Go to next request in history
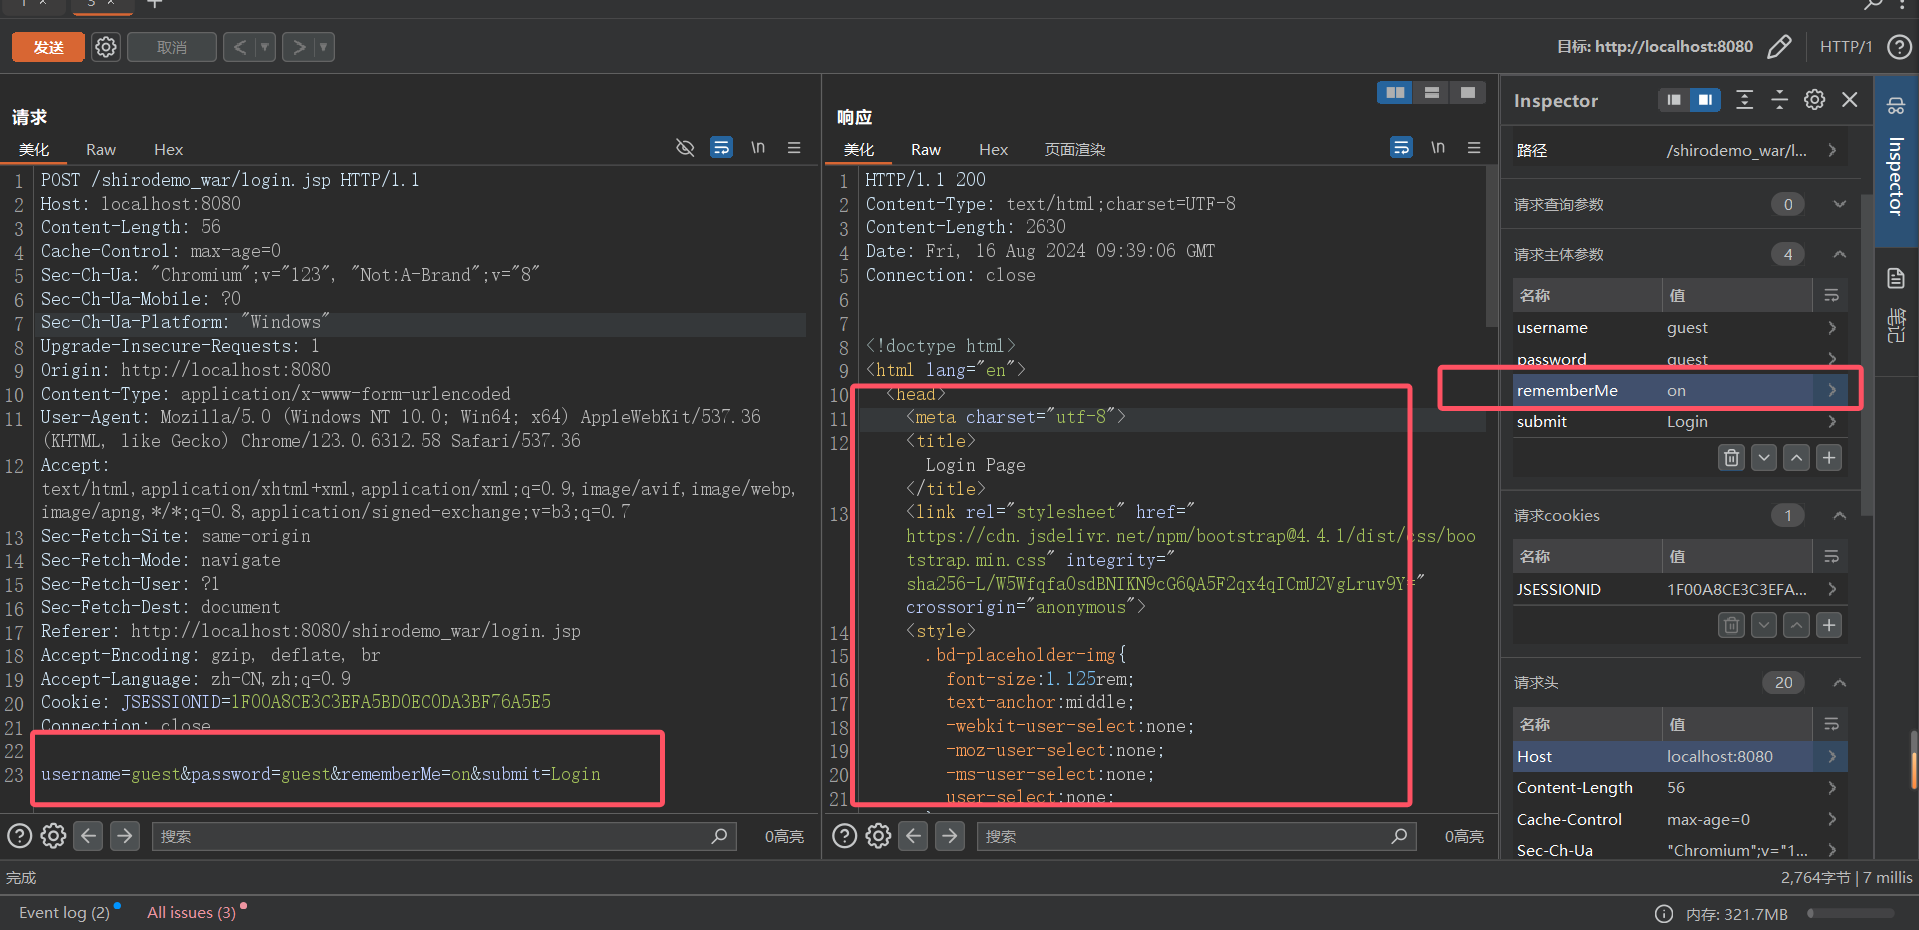The height and width of the screenshot is (930, 1919). 298,47
